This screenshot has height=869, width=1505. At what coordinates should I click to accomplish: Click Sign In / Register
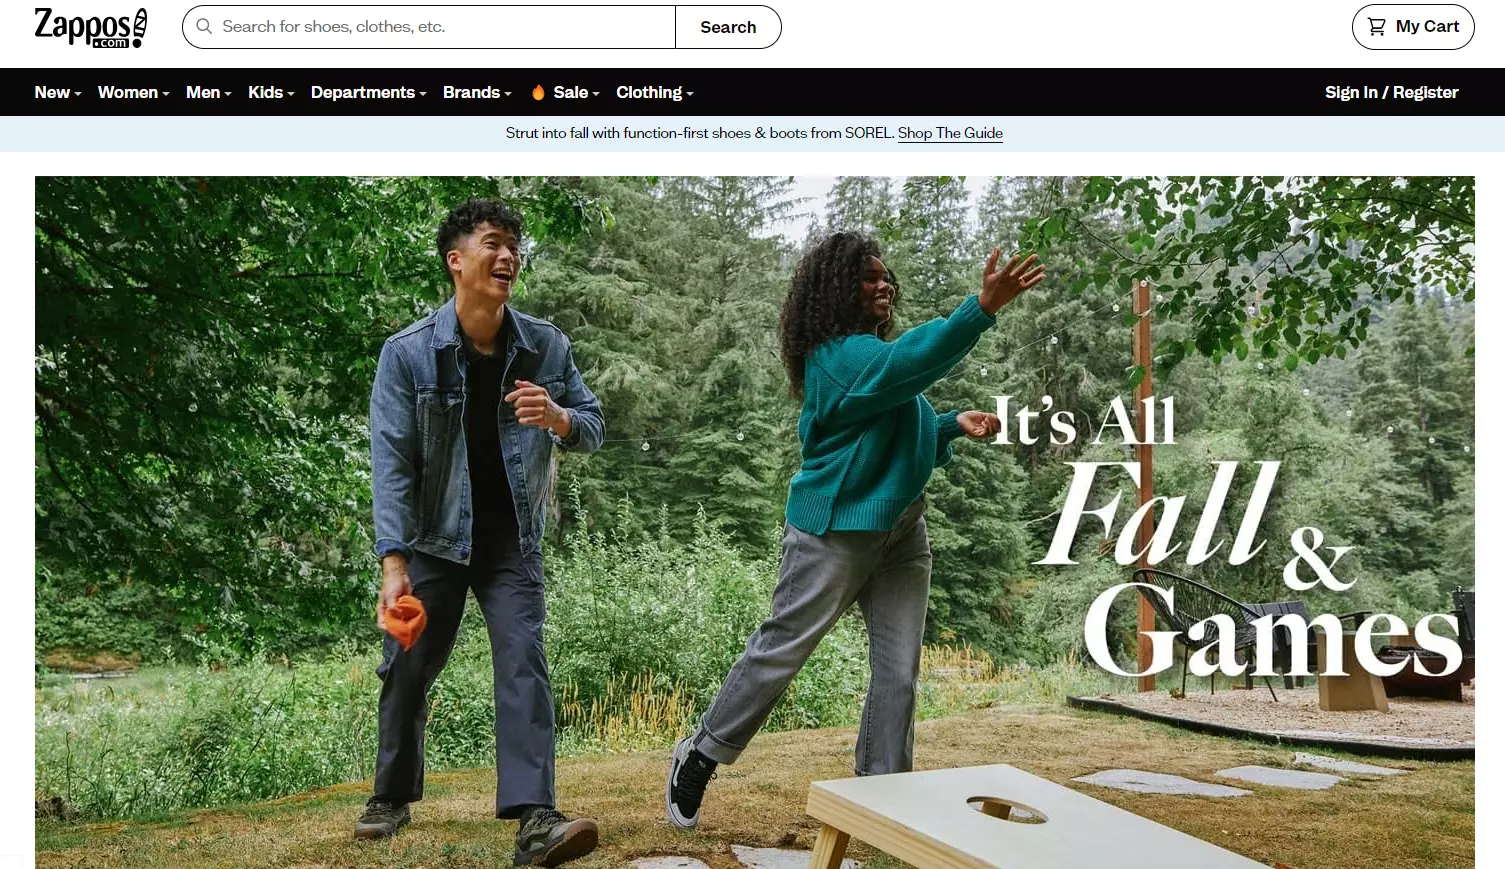tap(1391, 92)
